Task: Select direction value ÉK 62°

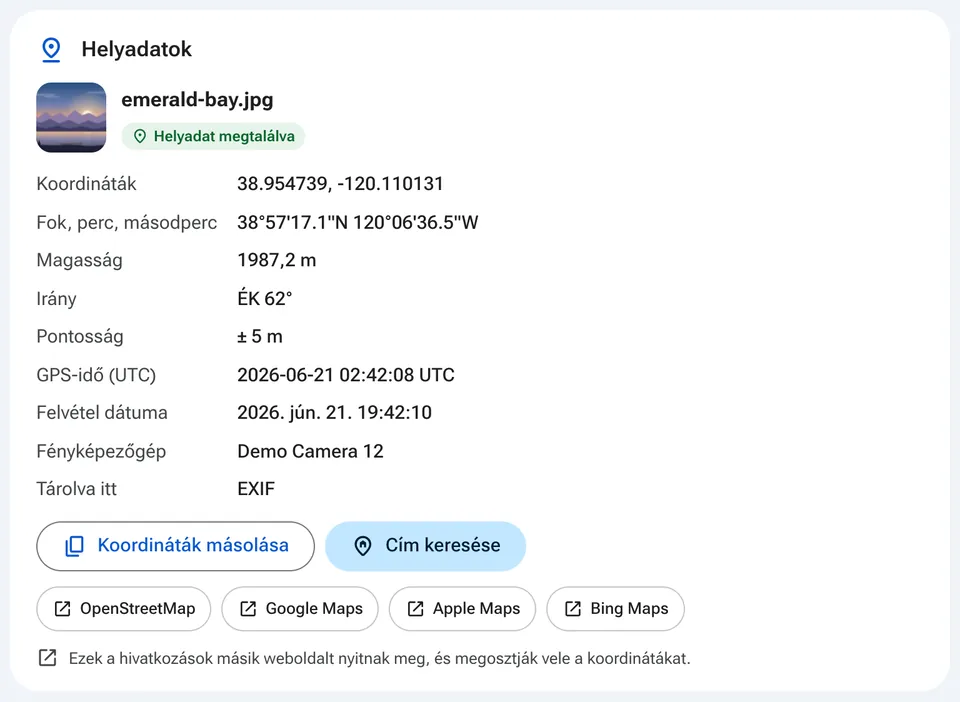Action: pyautogui.click(x=264, y=299)
